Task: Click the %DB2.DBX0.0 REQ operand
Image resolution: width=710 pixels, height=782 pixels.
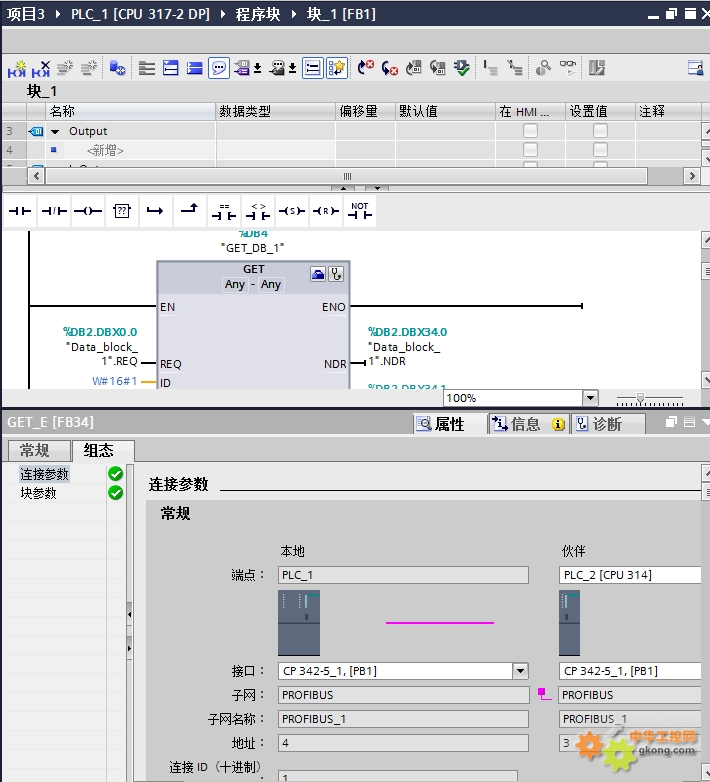Action: tap(100, 332)
